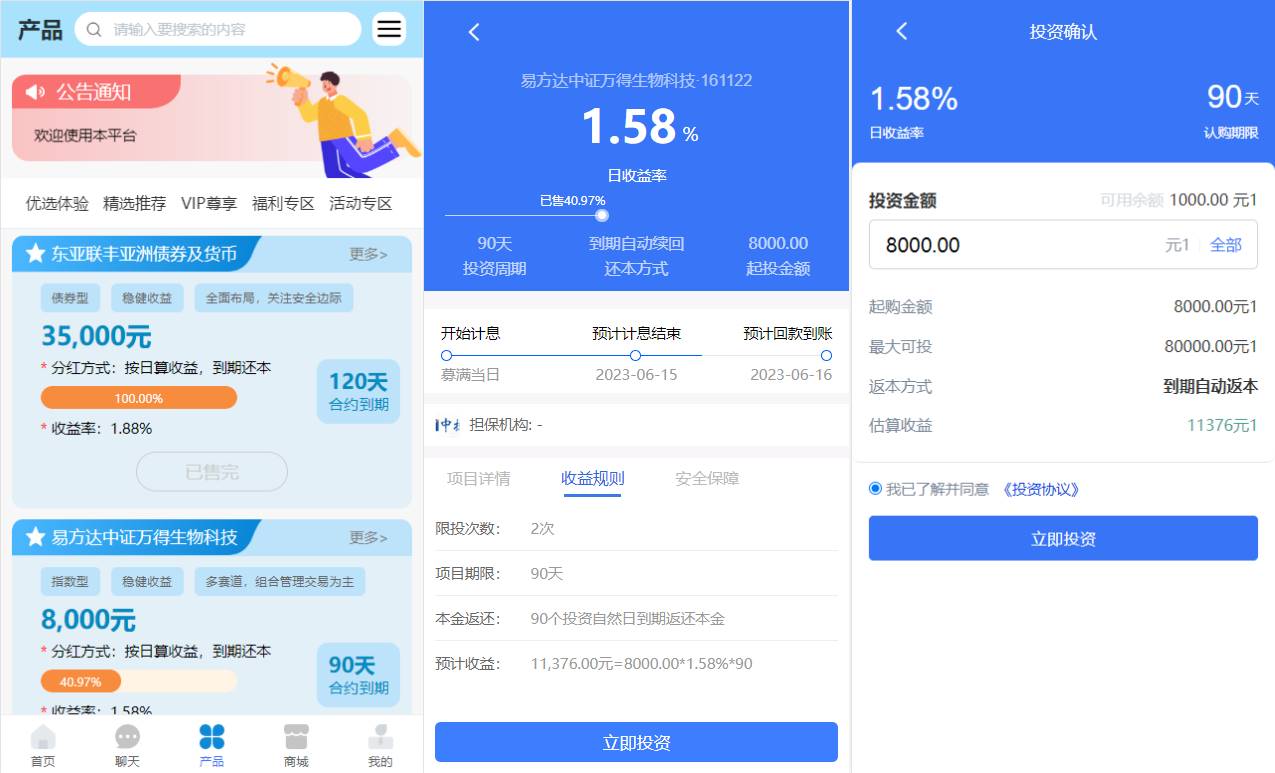Click the 已售40.97% progress slider handle
Viewport: 1275px width, 773px height.
coord(601,215)
